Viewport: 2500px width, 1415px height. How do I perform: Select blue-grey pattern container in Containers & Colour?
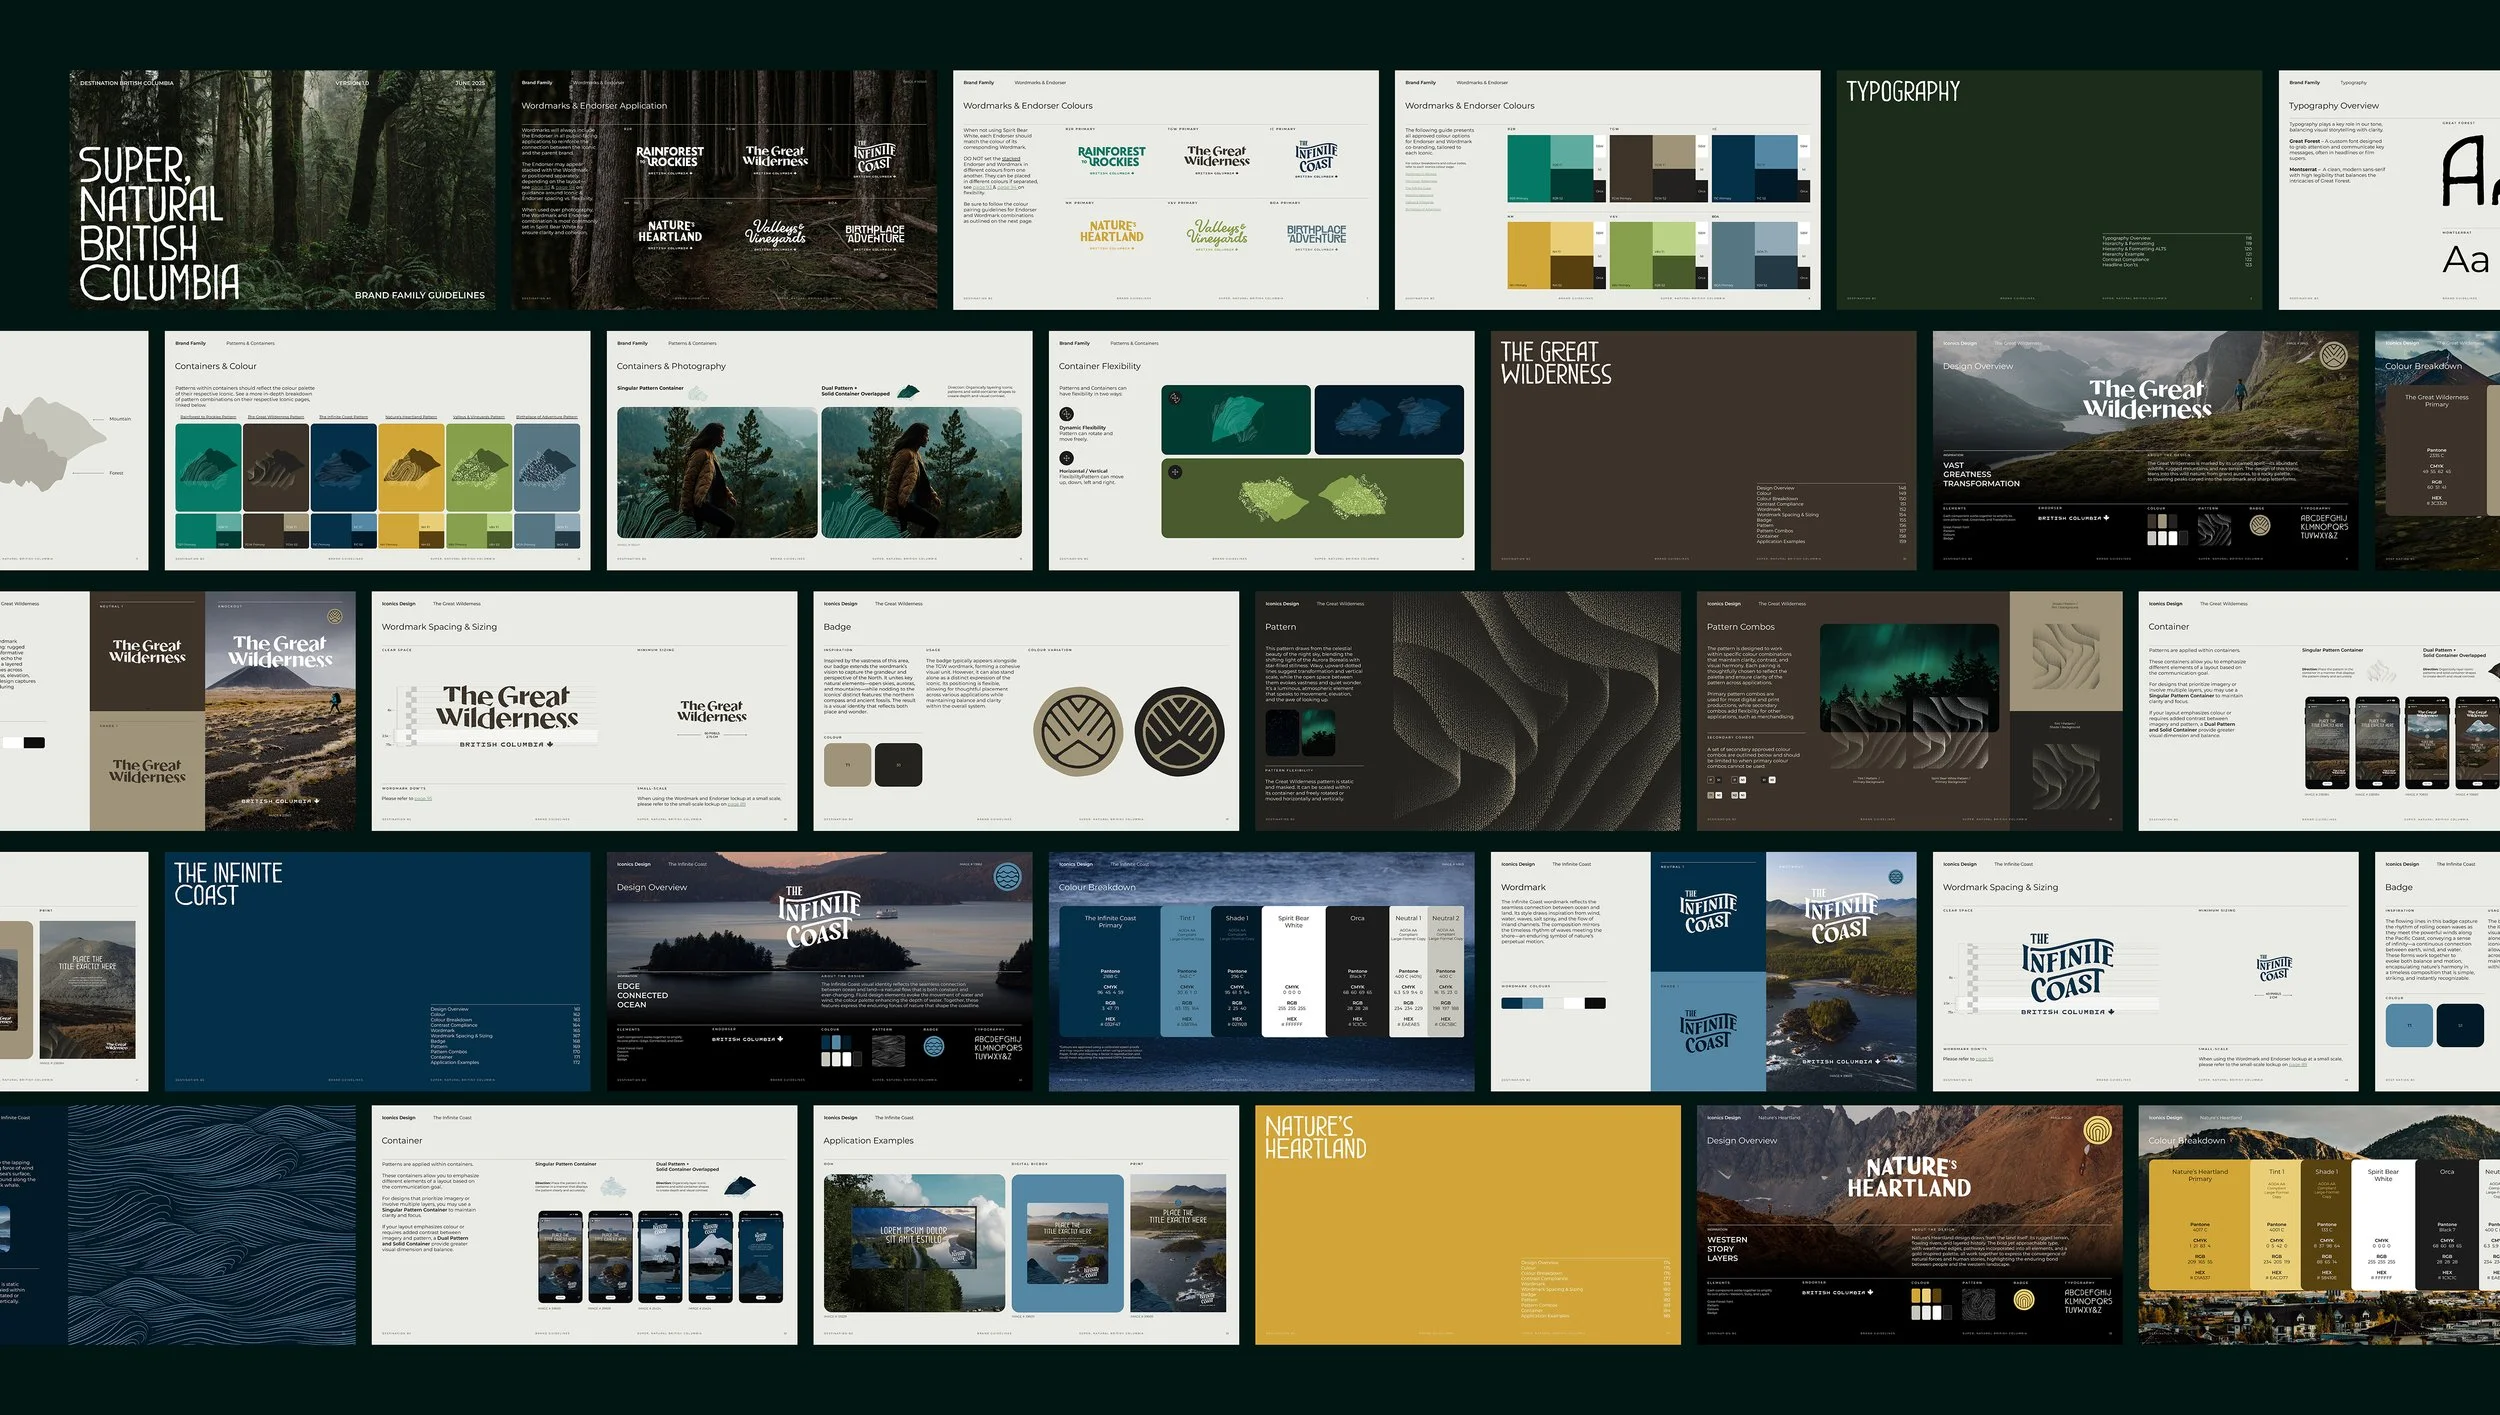click(x=547, y=467)
